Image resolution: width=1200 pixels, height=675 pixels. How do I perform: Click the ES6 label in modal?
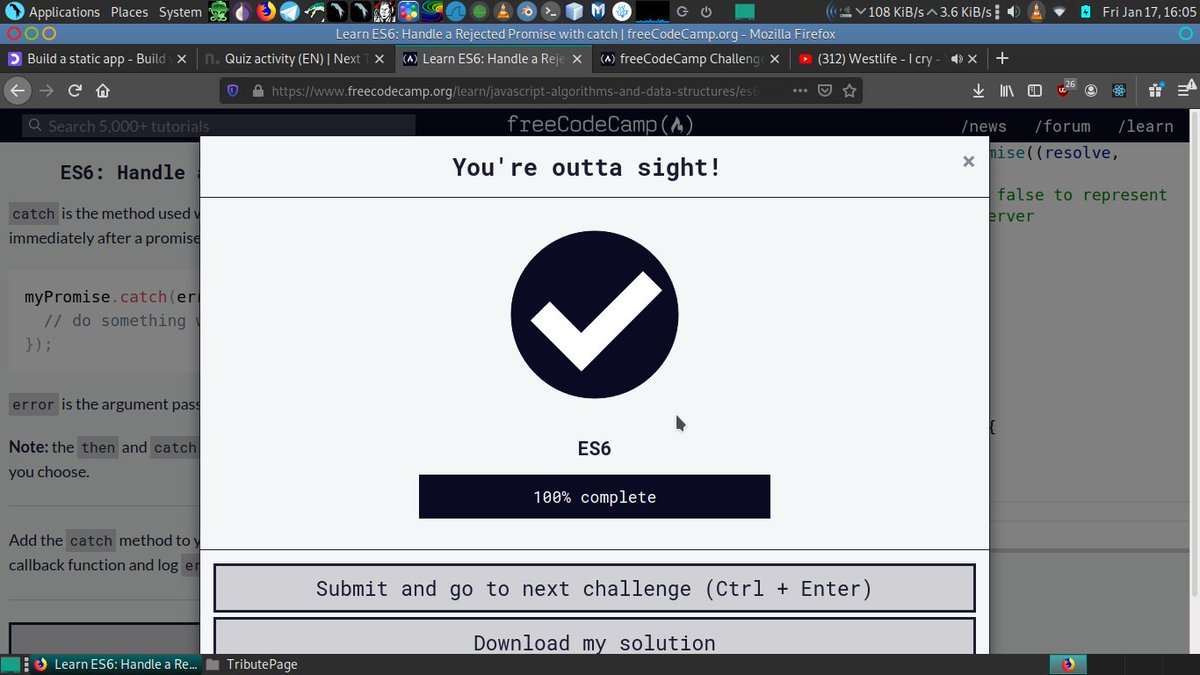tap(594, 448)
